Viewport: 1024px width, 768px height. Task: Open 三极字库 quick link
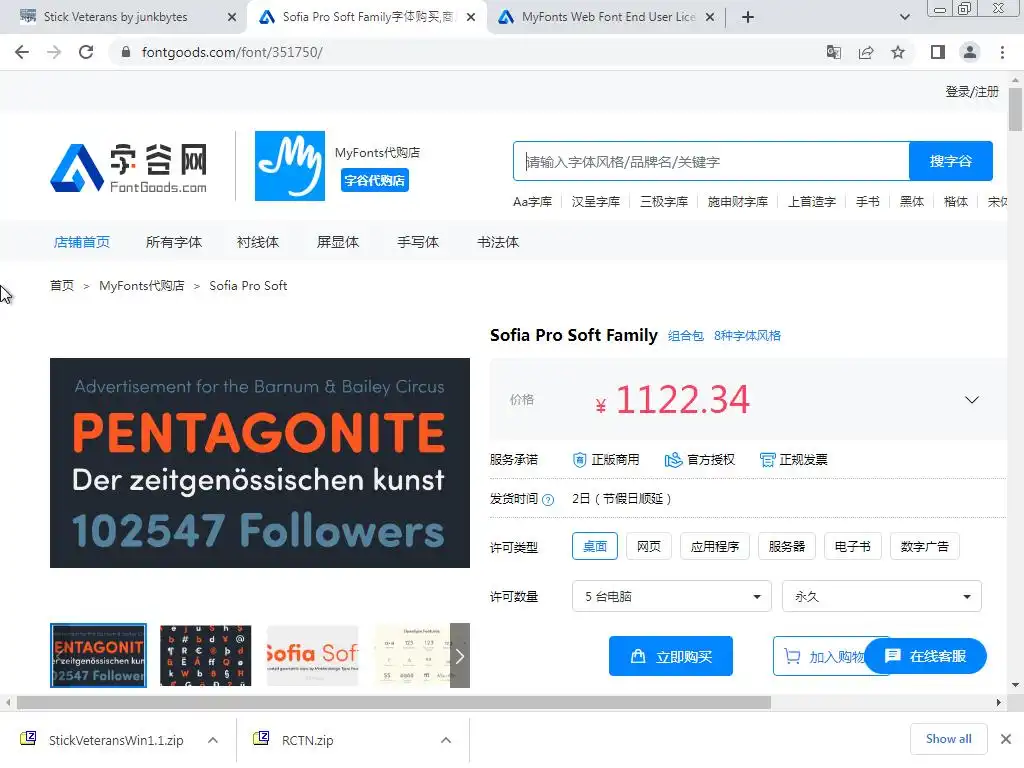click(664, 202)
